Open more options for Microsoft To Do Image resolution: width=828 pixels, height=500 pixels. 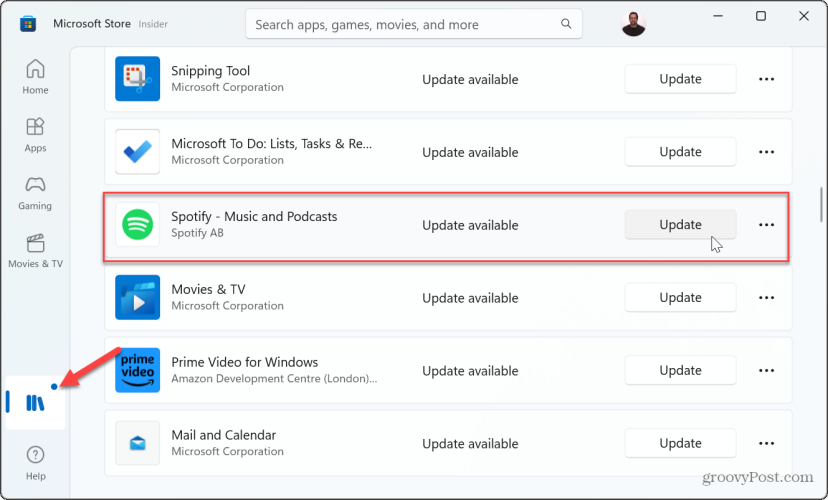tap(766, 152)
